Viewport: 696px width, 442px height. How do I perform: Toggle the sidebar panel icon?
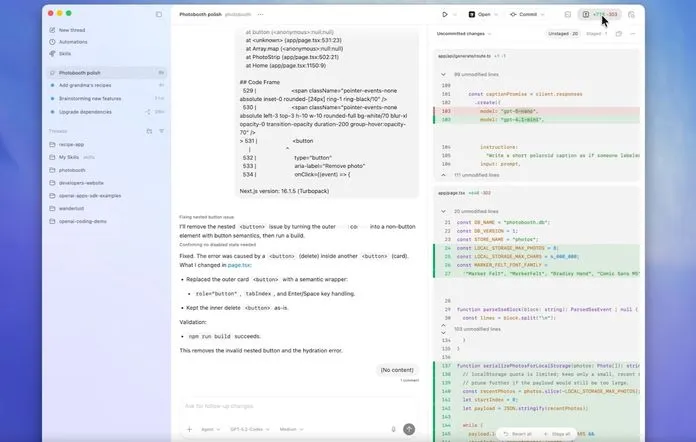[x=159, y=15]
